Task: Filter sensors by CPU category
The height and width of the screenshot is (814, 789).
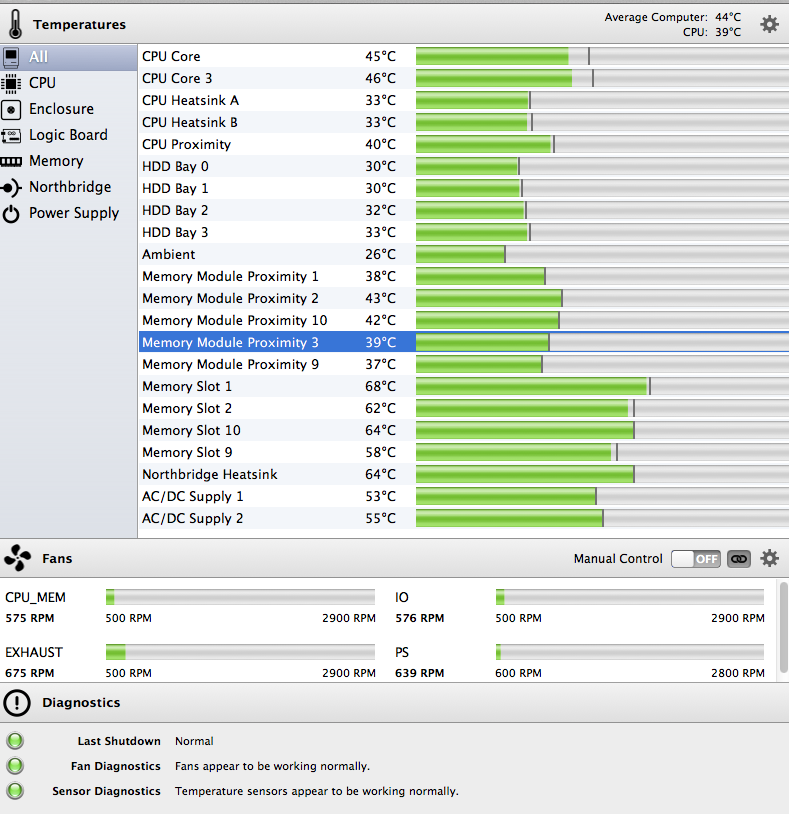Action: [69, 83]
